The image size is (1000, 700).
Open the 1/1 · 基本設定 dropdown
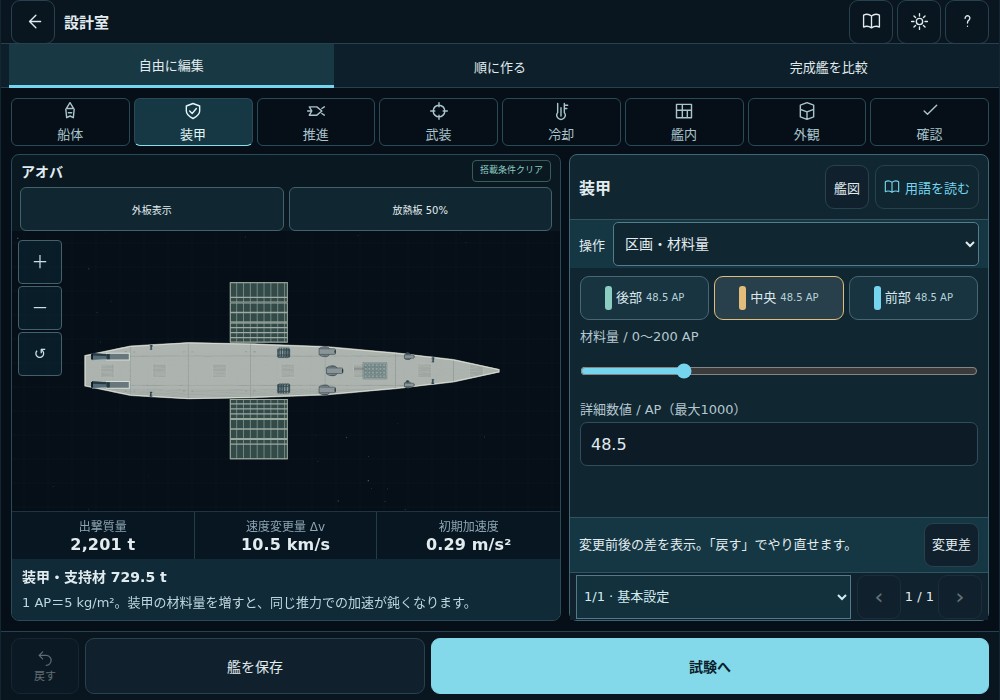(x=713, y=597)
